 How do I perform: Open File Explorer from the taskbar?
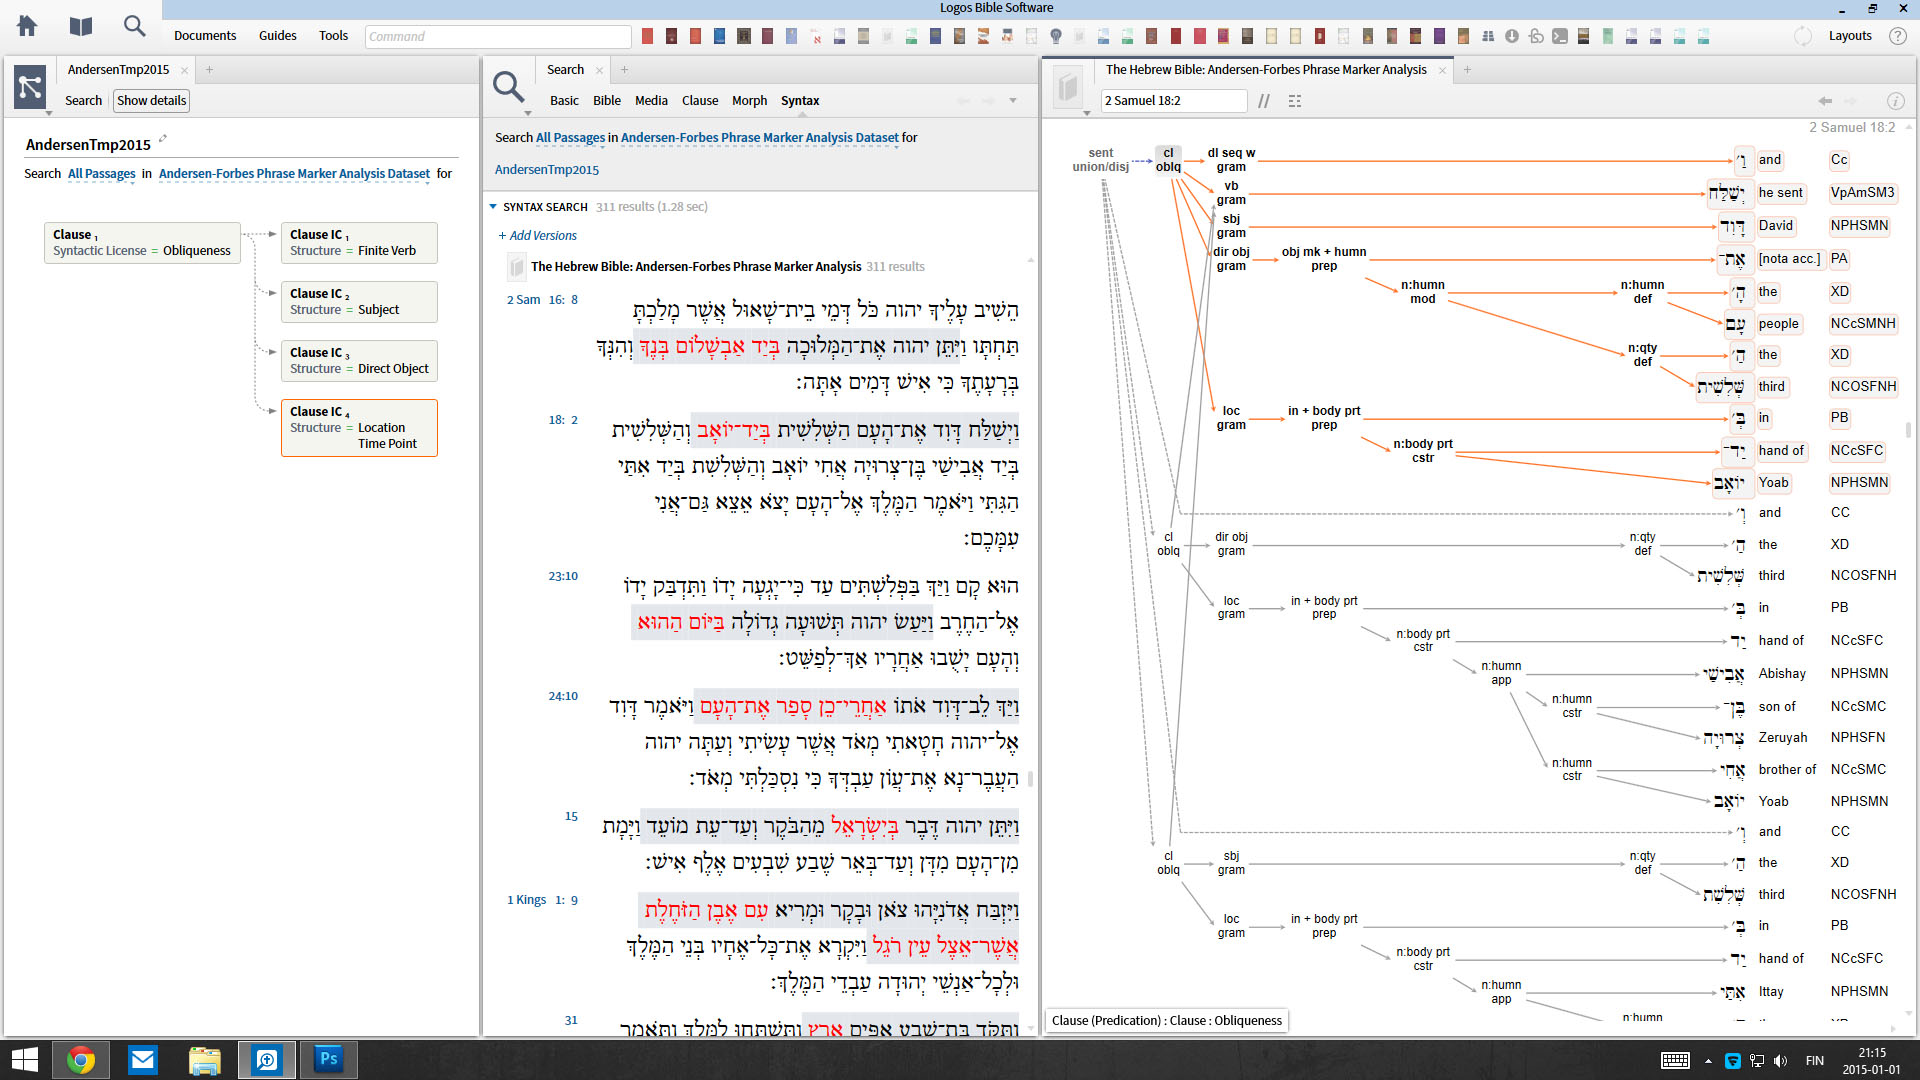click(x=205, y=1059)
